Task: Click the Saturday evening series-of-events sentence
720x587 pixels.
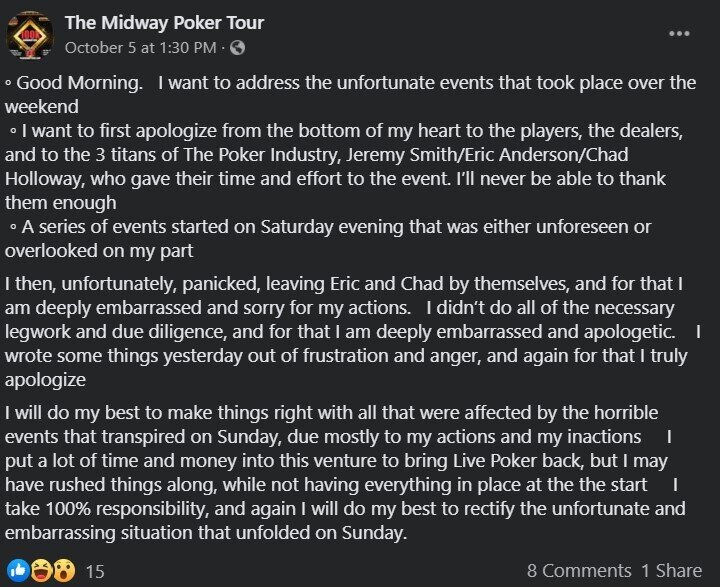Action: (329, 239)
